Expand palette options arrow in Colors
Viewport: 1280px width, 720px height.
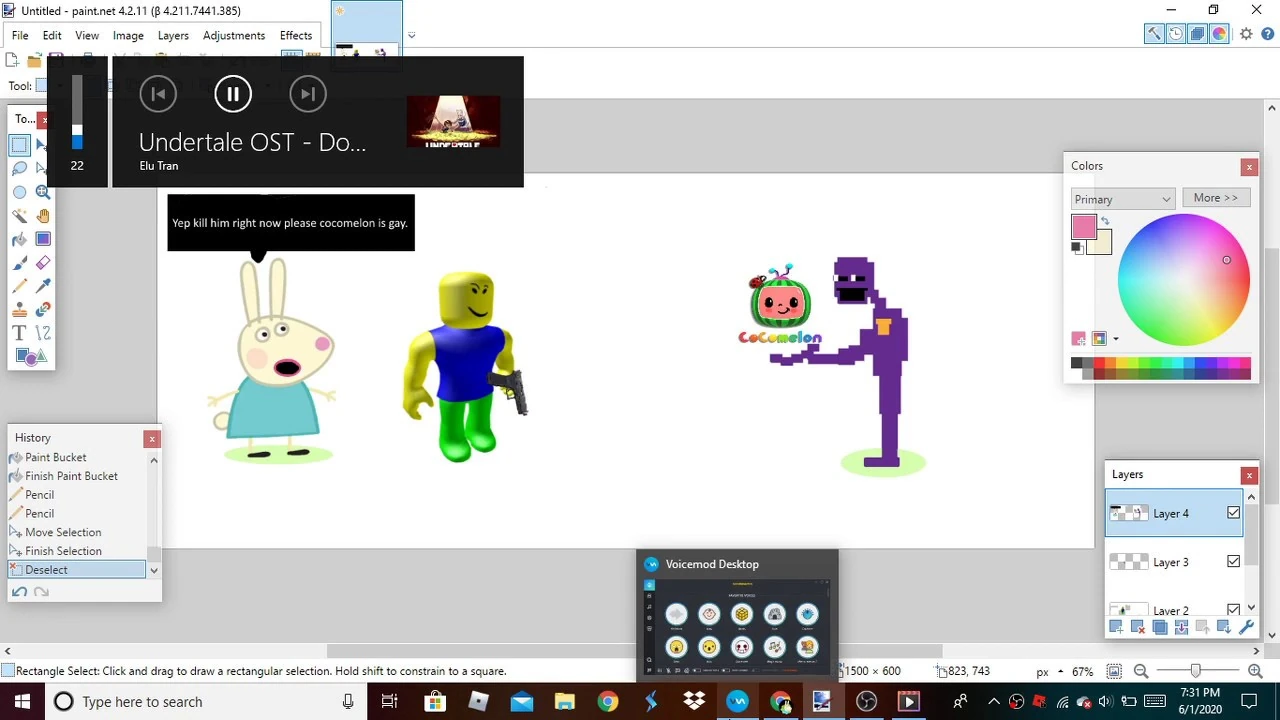tap(1116, 339)
